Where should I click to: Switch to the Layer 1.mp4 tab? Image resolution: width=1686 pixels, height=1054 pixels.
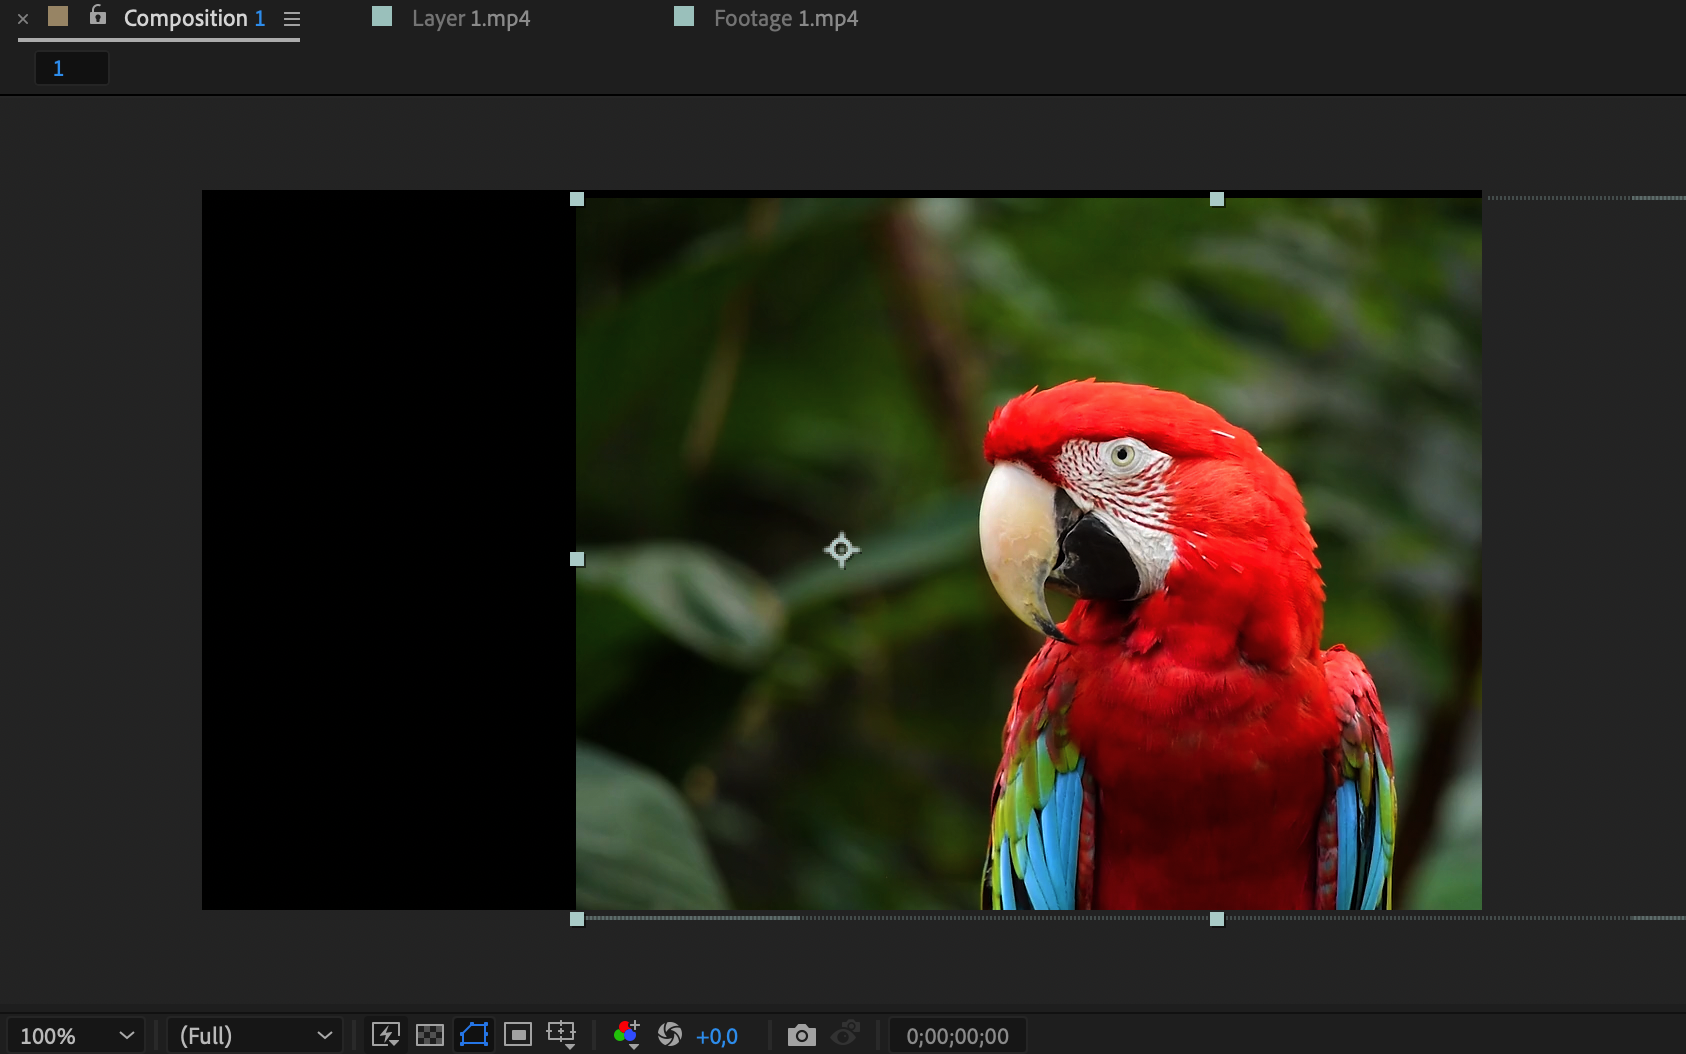(x=470, y=18)
